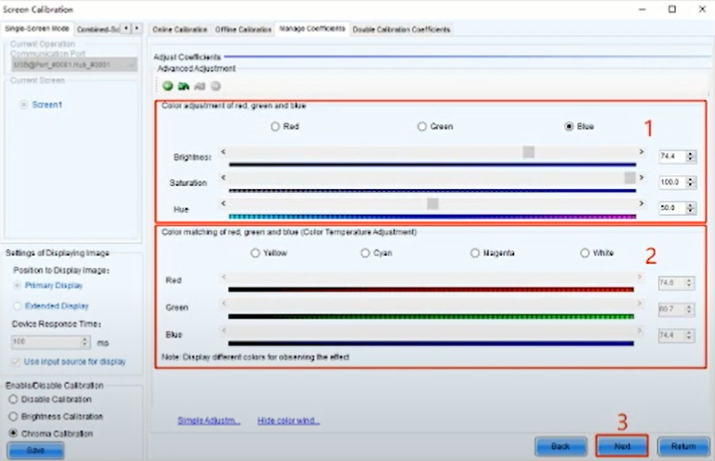The height and width of the screenshot is (461, 715).
Task: Select the Screen1 radio button
Action: pos(24,105)
